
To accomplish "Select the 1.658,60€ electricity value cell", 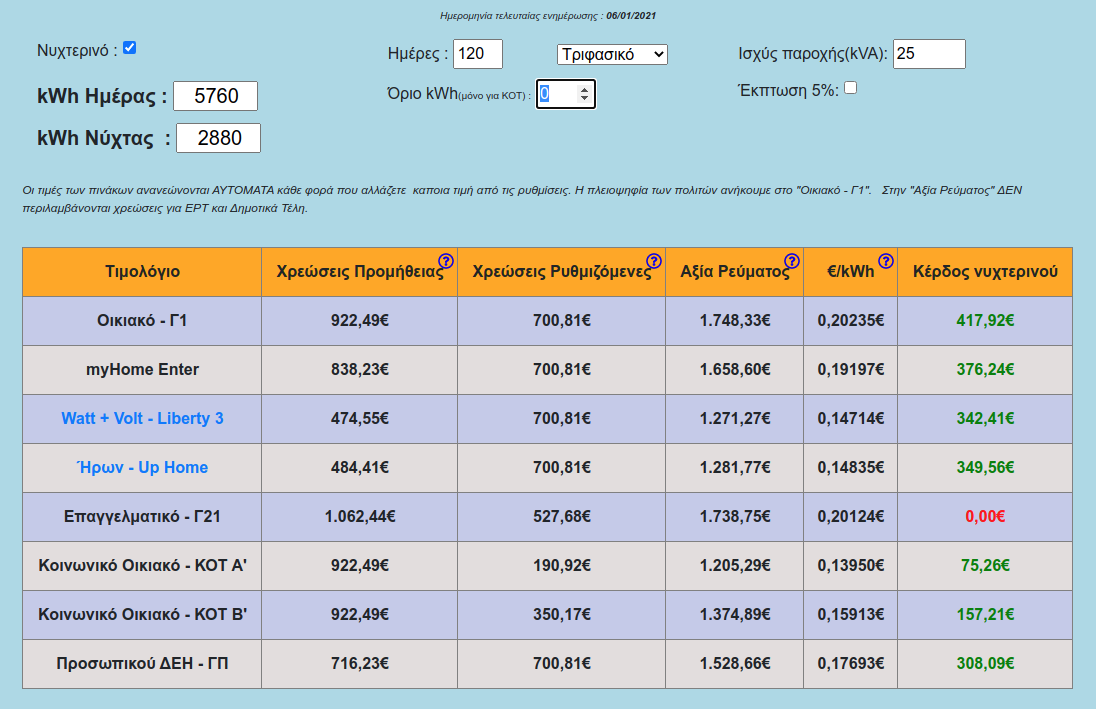I will coord(735,369).
